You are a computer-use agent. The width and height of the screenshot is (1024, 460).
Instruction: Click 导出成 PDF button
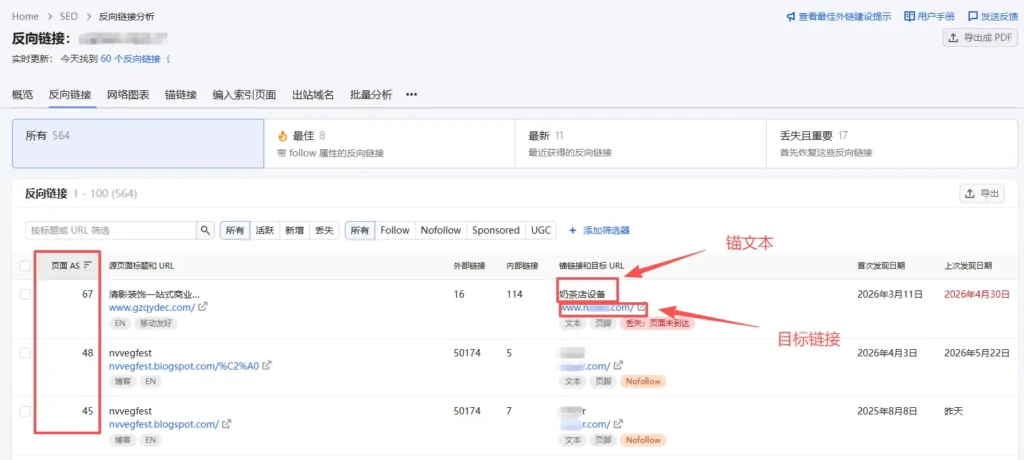tap(980, 38)
